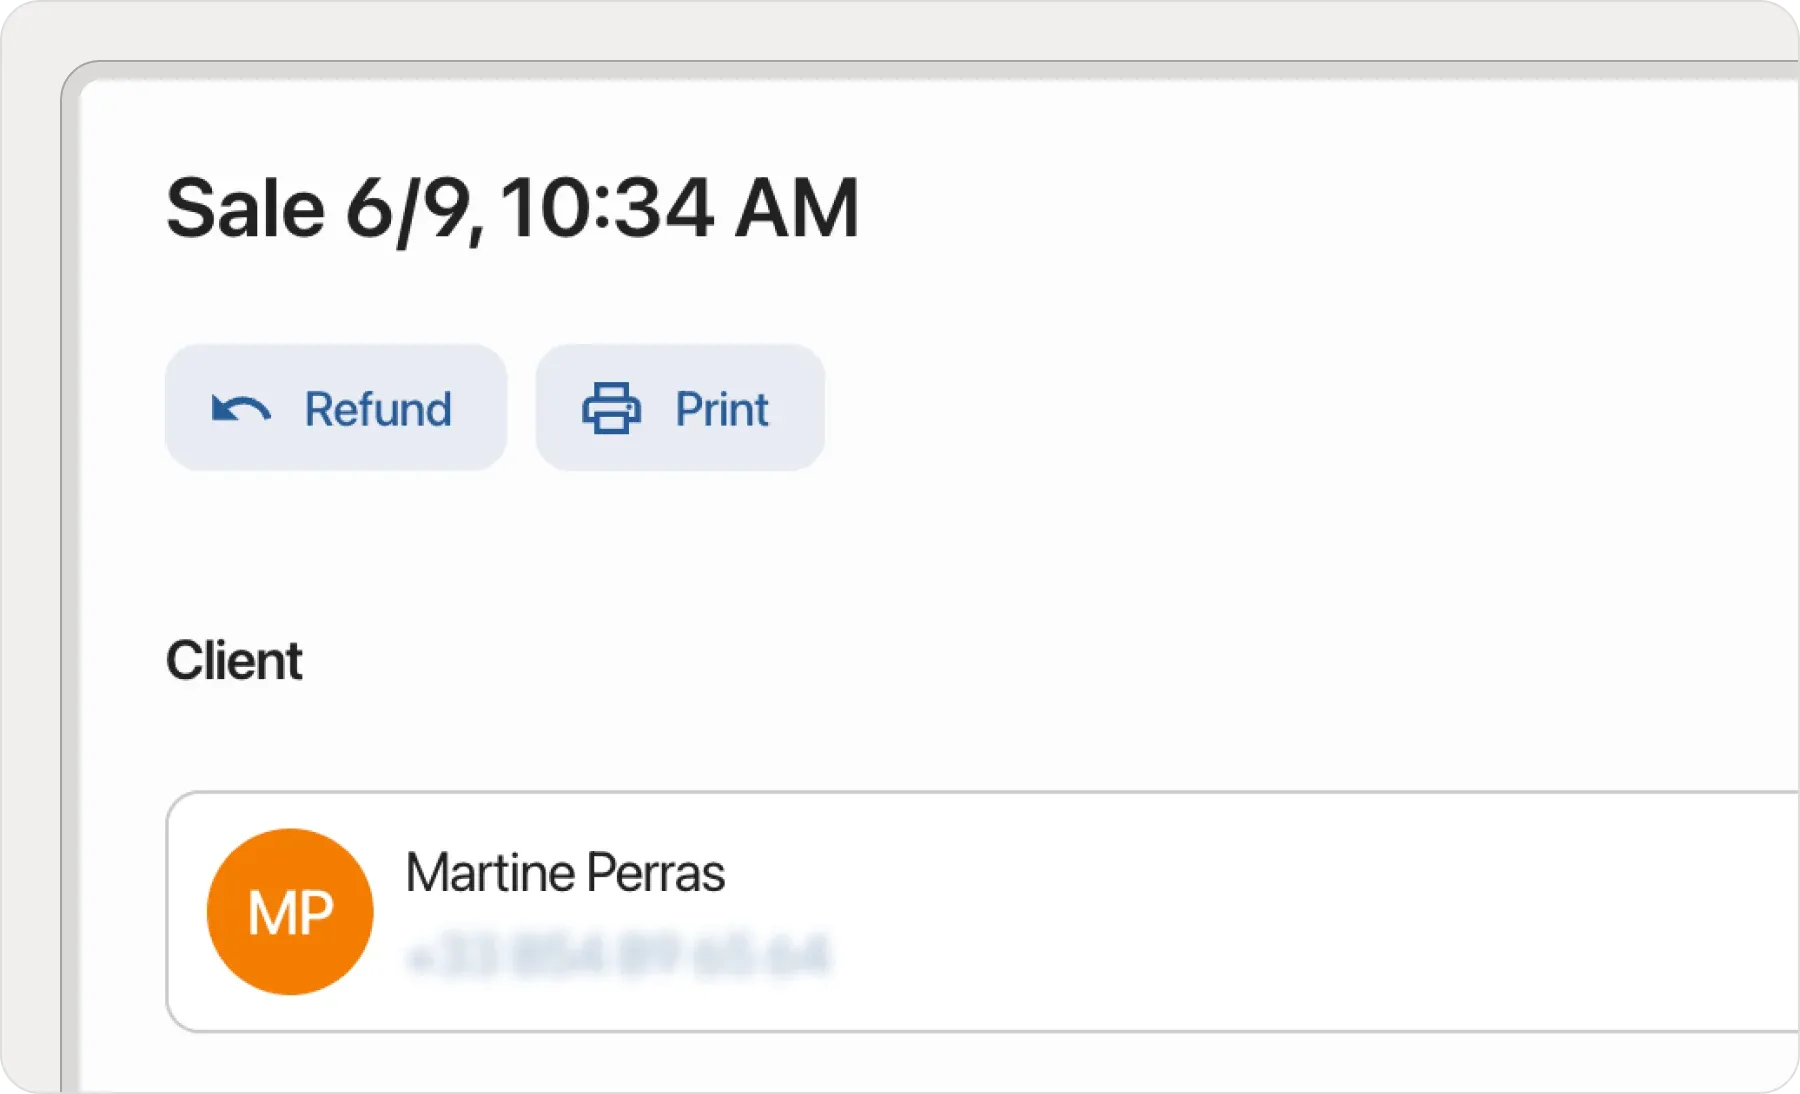Click AM in the sale heading
The width and height of the screenshot is (1800, 1094).
(x=796, y=209)
